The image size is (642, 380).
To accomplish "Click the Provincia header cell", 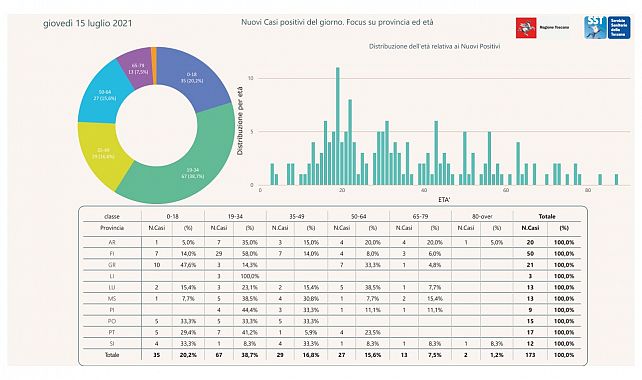I will click(x=112, y=228).
